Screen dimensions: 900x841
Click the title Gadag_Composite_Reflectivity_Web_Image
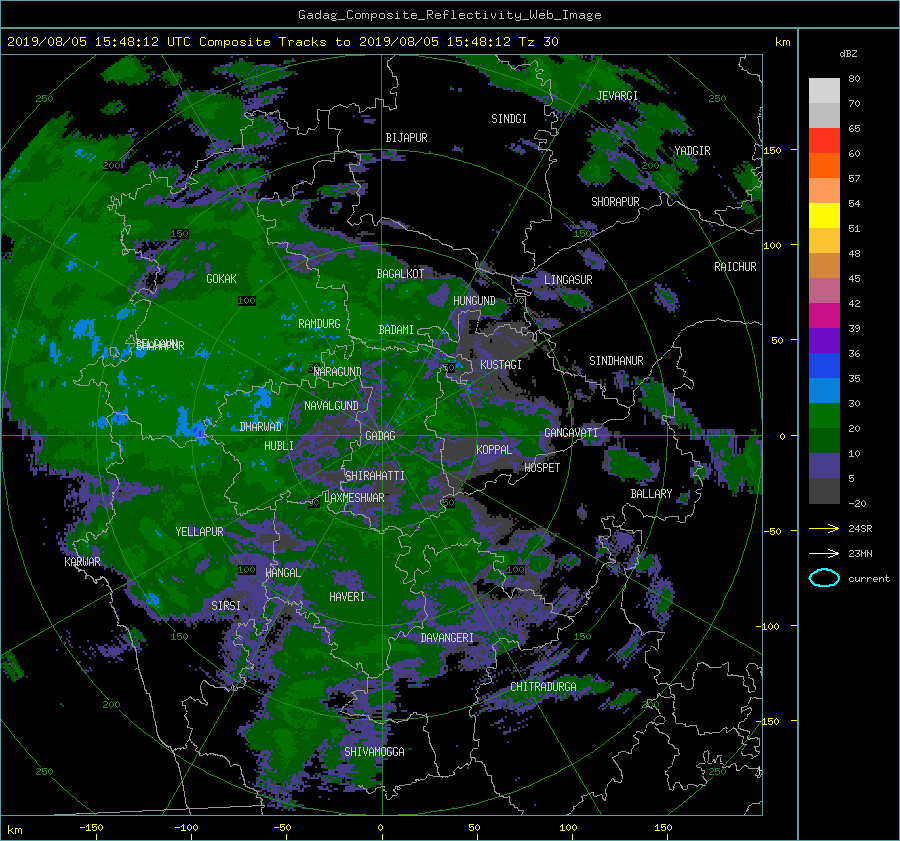pos(449,15)
